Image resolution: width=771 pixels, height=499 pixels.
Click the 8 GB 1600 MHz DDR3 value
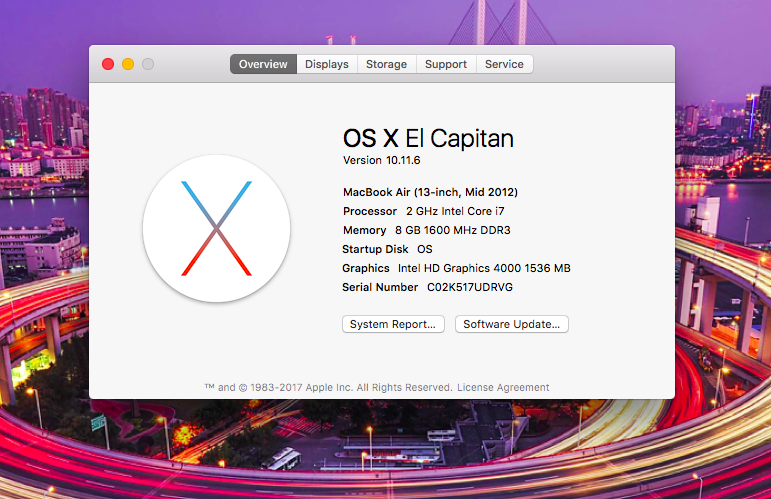coord(452,230)
